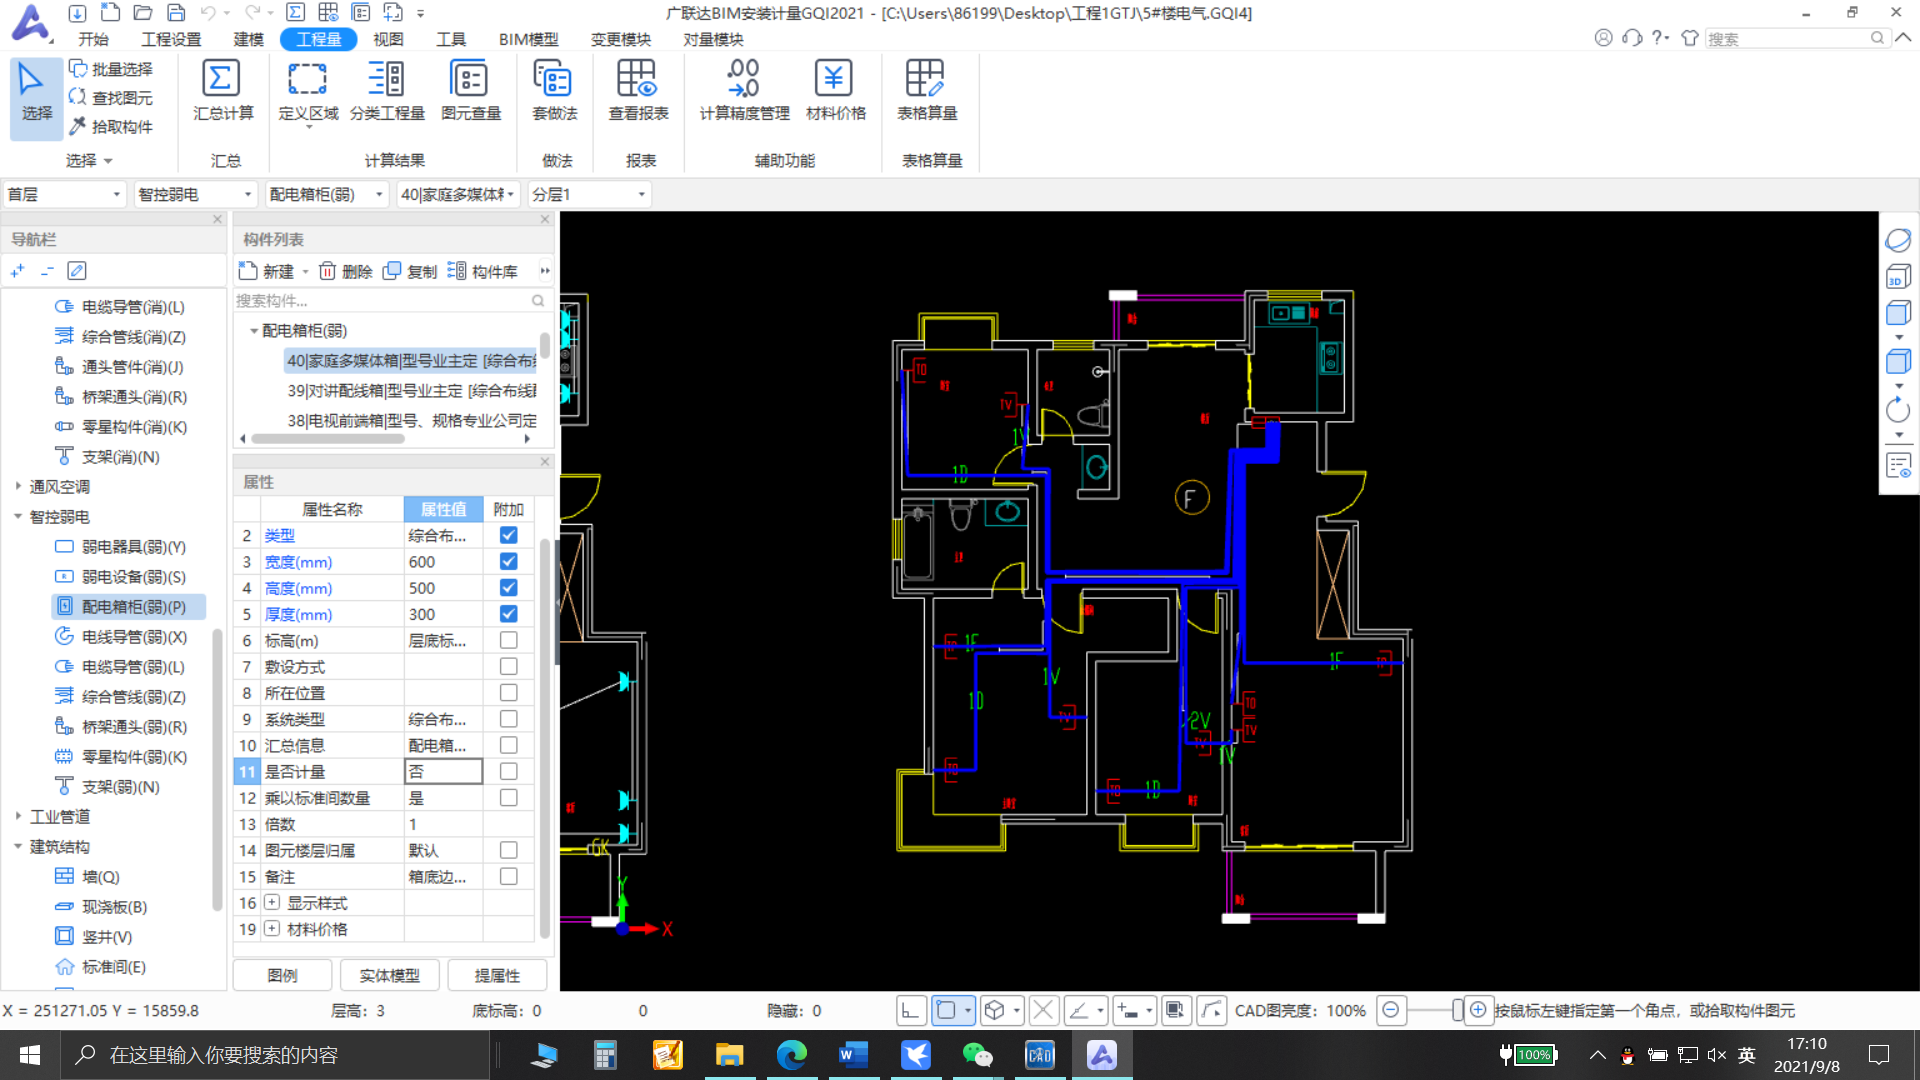Viewport: 1920px width, 1080px height.
Task: Click the 删除 delete component icon
Action: pos(345,271)
